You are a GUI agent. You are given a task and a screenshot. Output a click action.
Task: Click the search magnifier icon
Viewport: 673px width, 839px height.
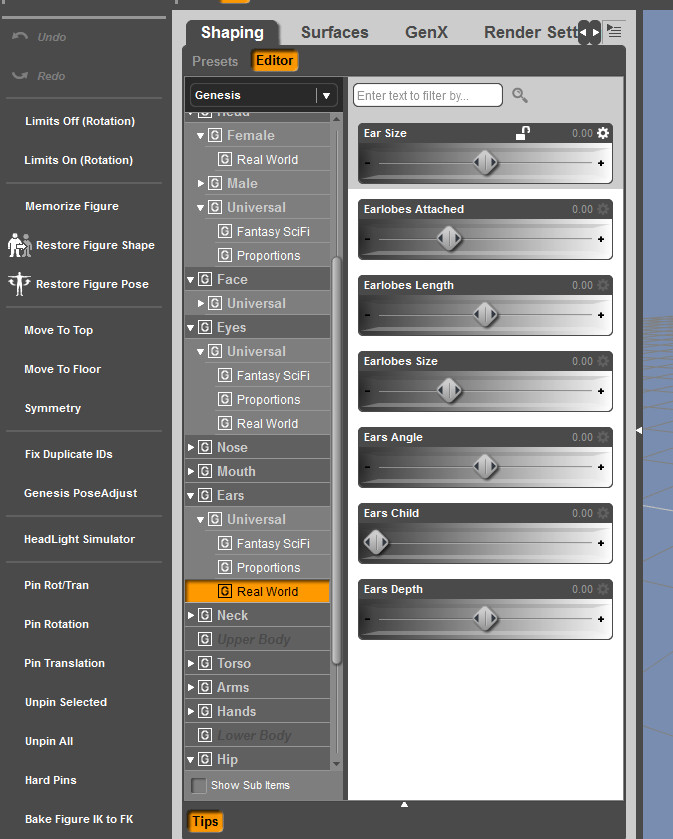519,95
